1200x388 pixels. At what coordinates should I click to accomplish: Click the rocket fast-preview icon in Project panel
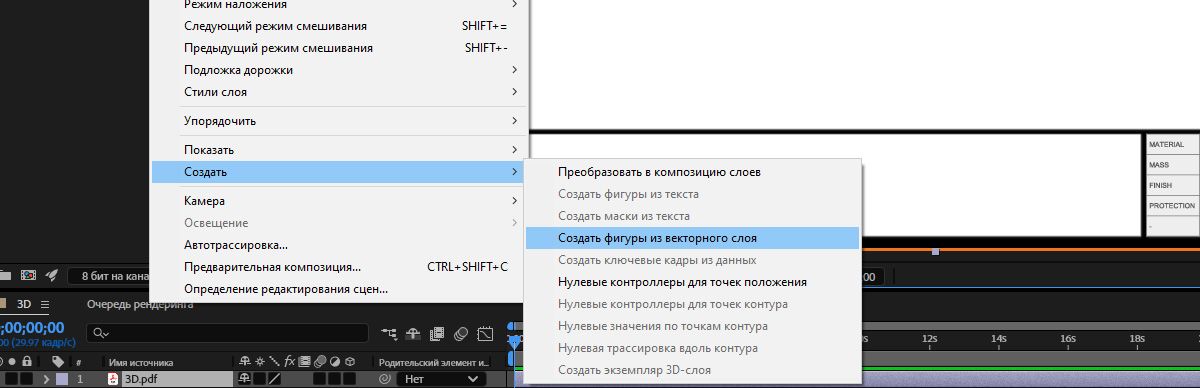coord(53,275)
